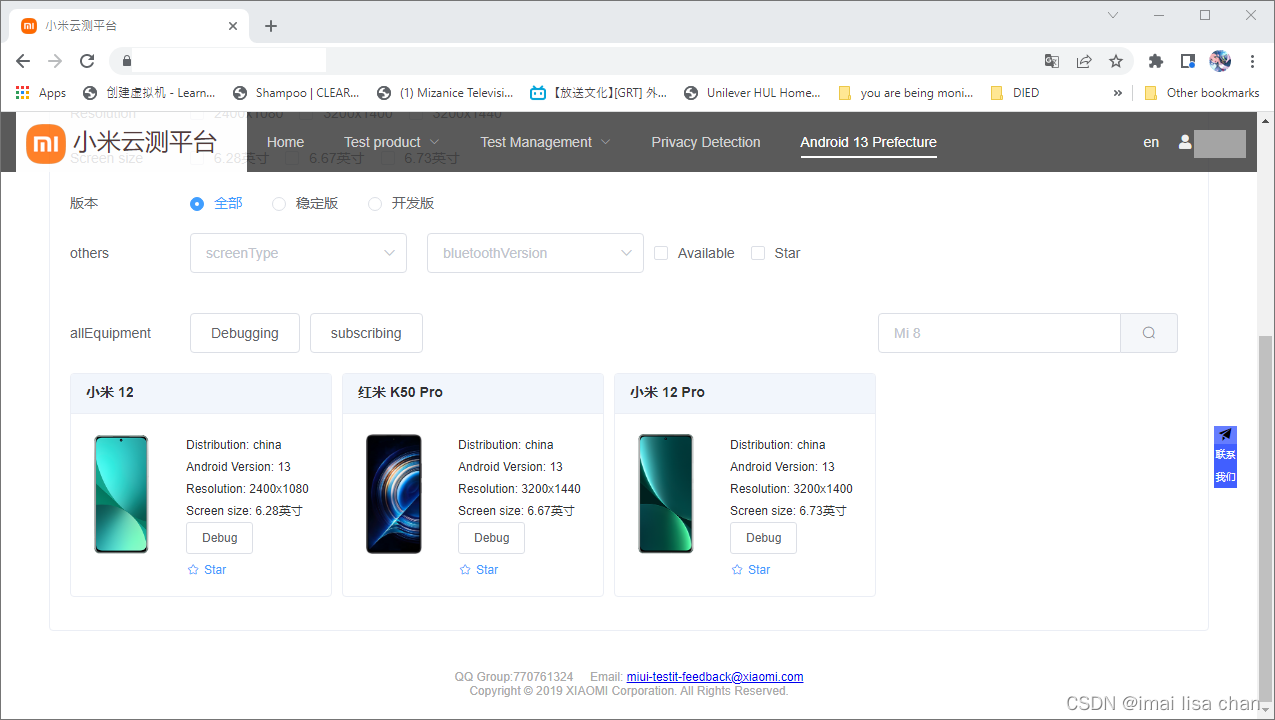Screen dimensions: 1275x720
Task: Open the Chrome three-dot menu
Action: pyautogui.click(x=1252, y=61)
